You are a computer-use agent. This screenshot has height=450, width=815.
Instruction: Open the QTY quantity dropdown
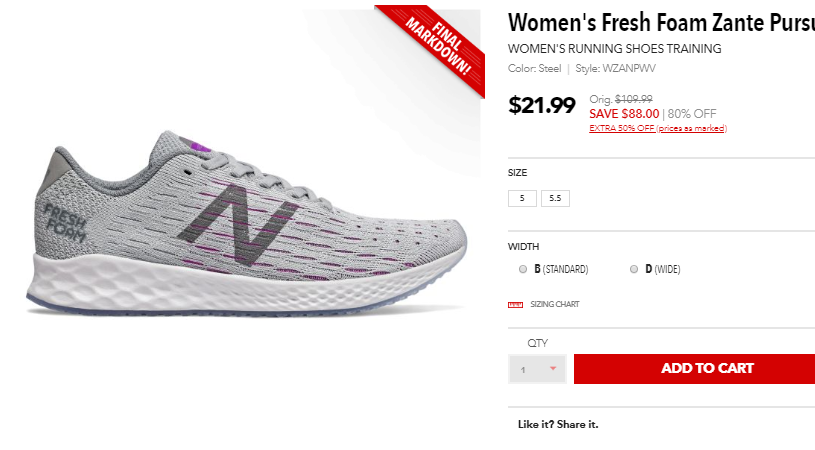coord(538,369)
